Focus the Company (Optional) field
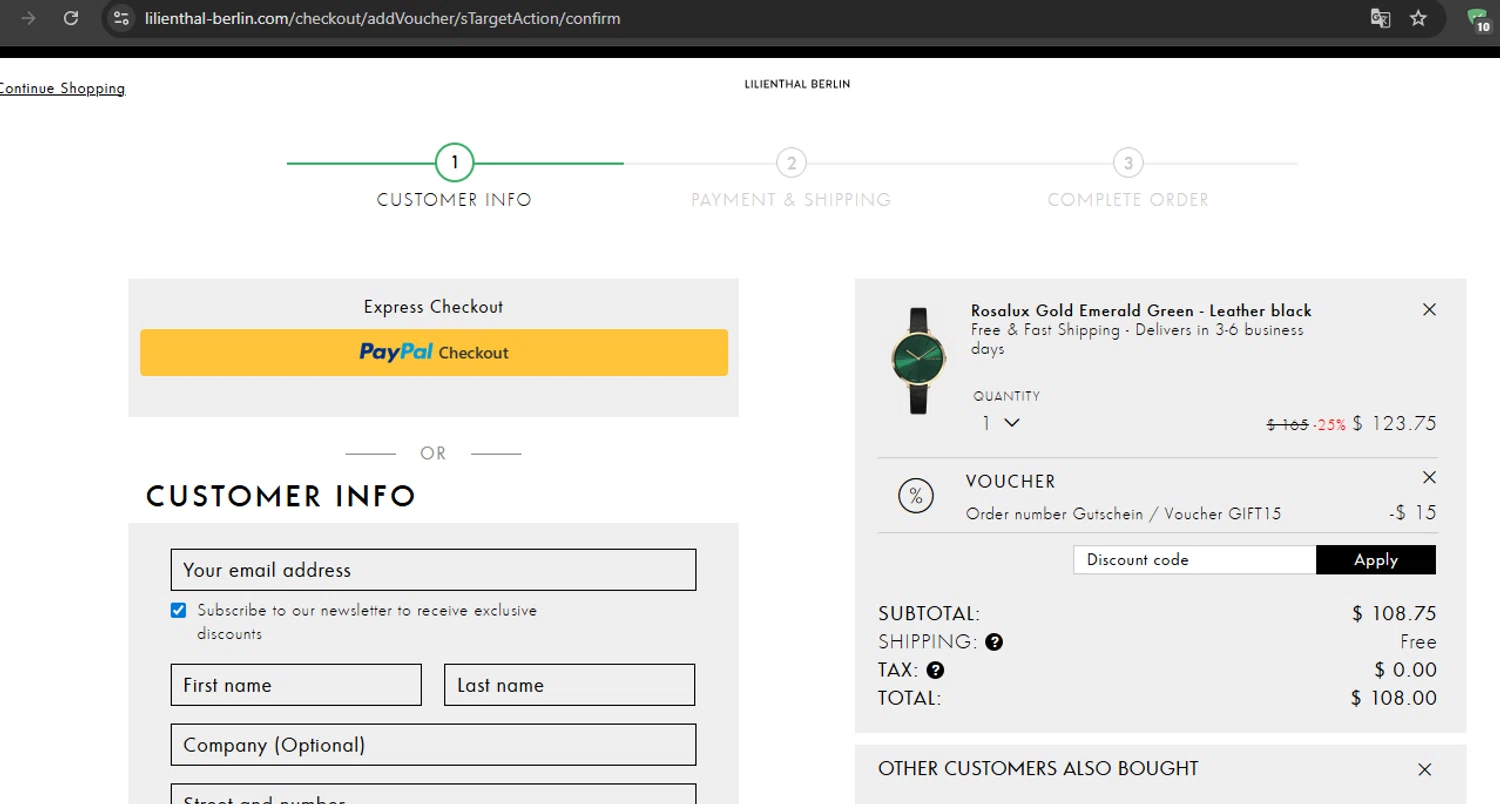 click(x=433, y=745)
